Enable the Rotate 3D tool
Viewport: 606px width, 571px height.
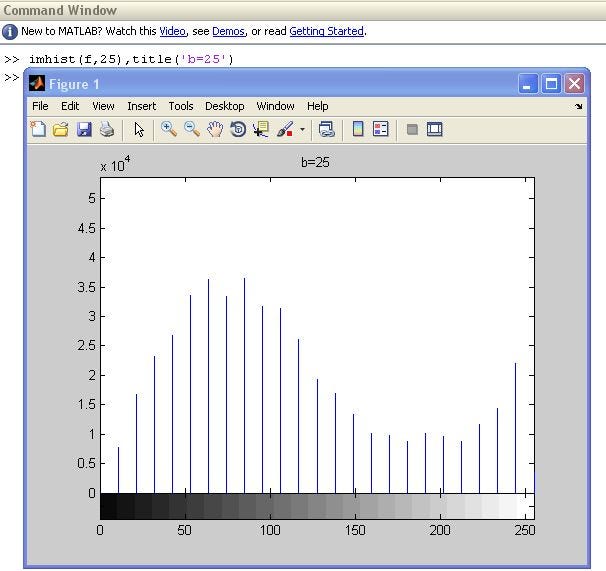(238, 129)
